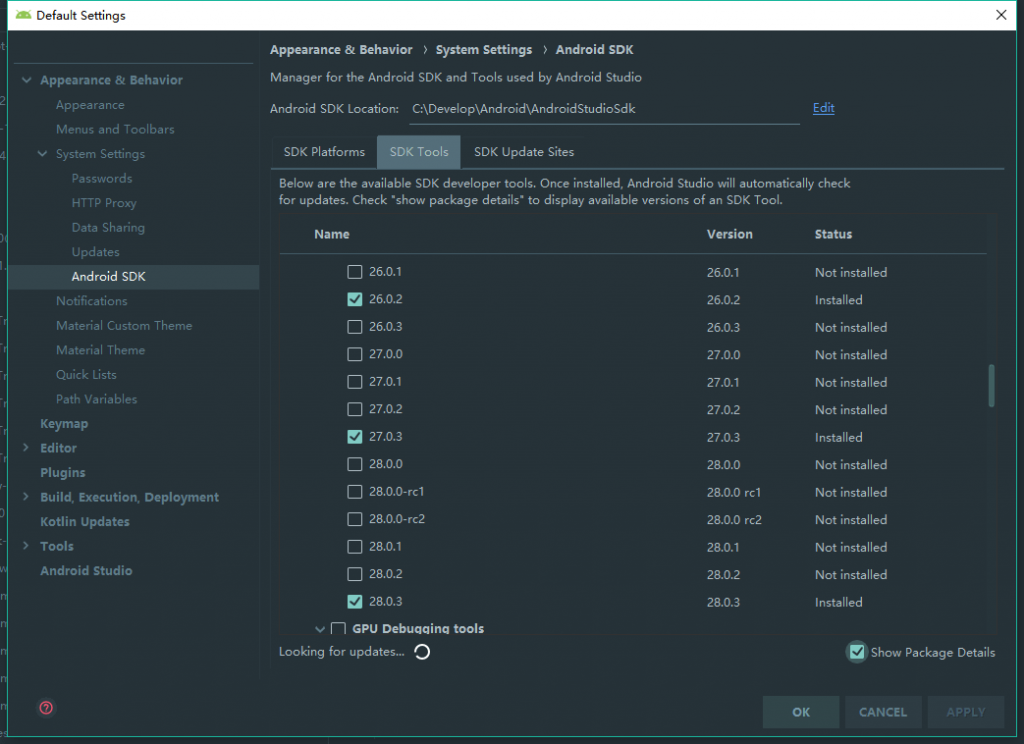Click the Not installed status for 28.0.2
1024x744 pixels.
tap(851, 574)
